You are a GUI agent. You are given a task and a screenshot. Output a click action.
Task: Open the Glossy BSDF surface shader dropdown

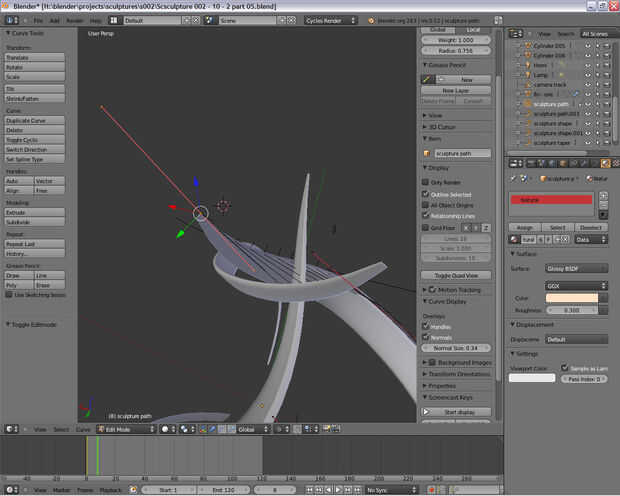pyautogui.click(x=576, y=268)
